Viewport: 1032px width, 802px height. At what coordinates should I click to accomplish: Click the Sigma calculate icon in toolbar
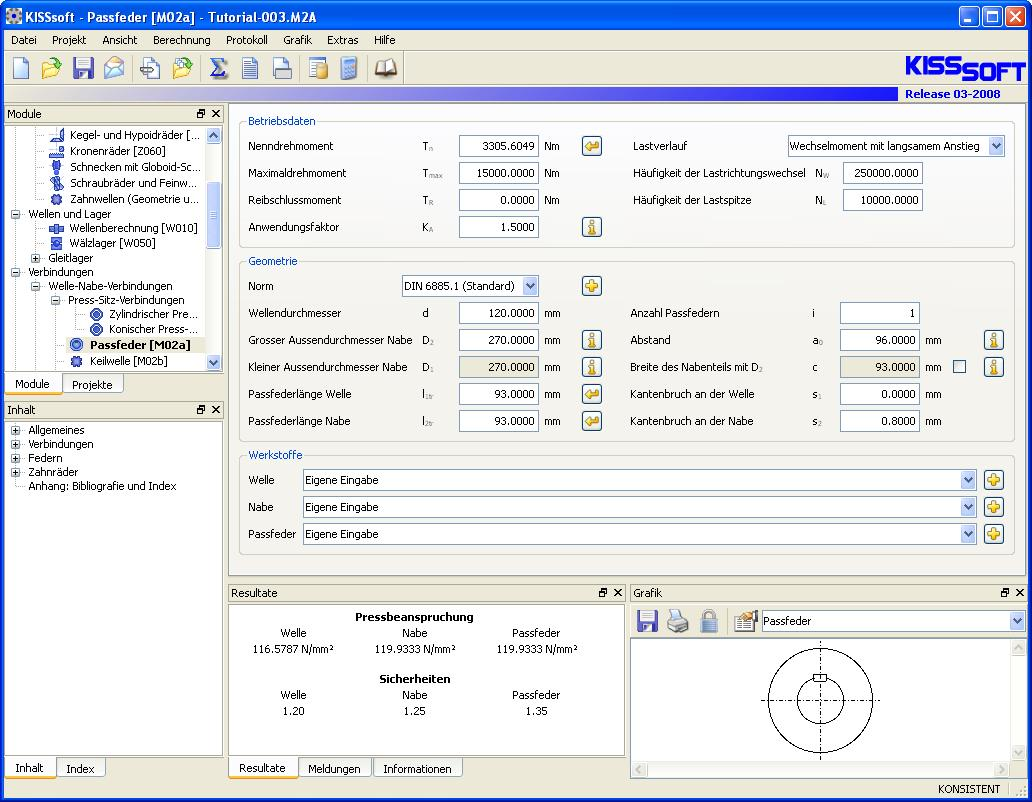coord(218,68)
